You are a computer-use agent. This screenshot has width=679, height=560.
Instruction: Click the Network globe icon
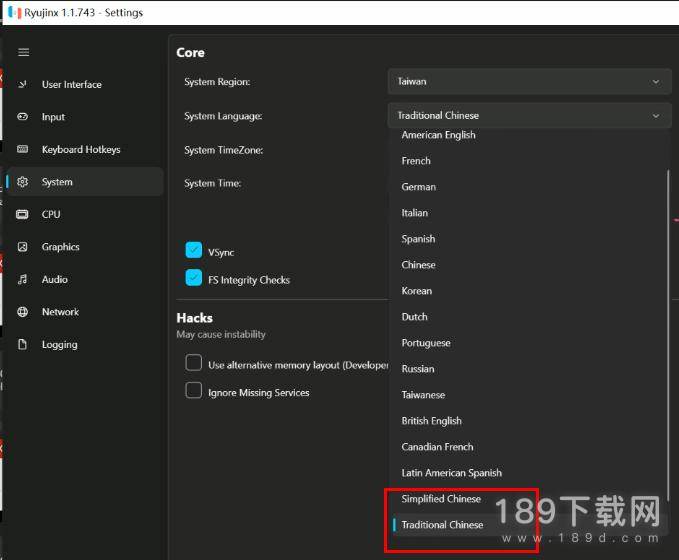tap(23, 312)
